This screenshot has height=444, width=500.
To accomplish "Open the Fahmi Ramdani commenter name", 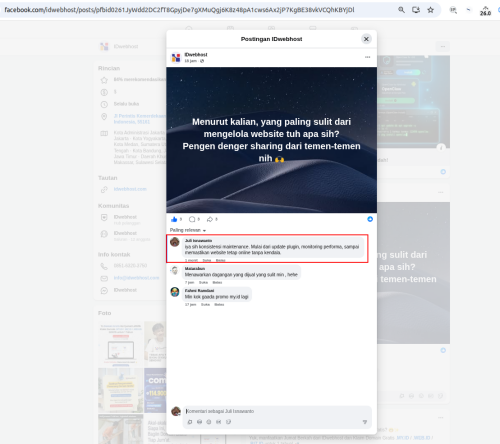I will (x=199, y=291).
